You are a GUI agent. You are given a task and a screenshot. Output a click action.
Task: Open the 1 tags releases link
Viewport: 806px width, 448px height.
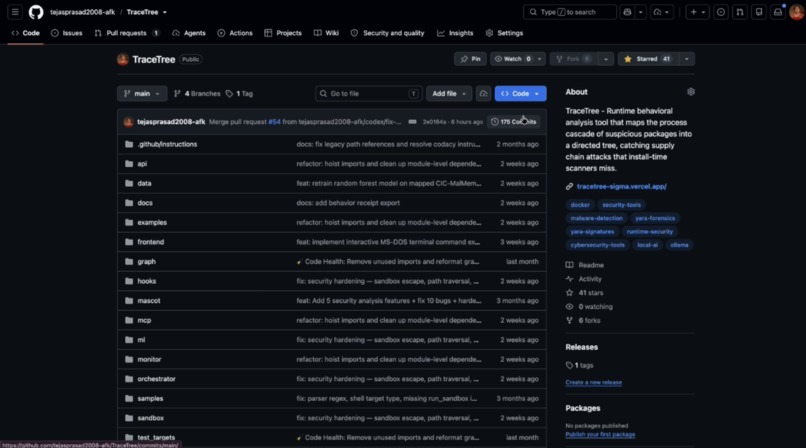pos(580,365)
